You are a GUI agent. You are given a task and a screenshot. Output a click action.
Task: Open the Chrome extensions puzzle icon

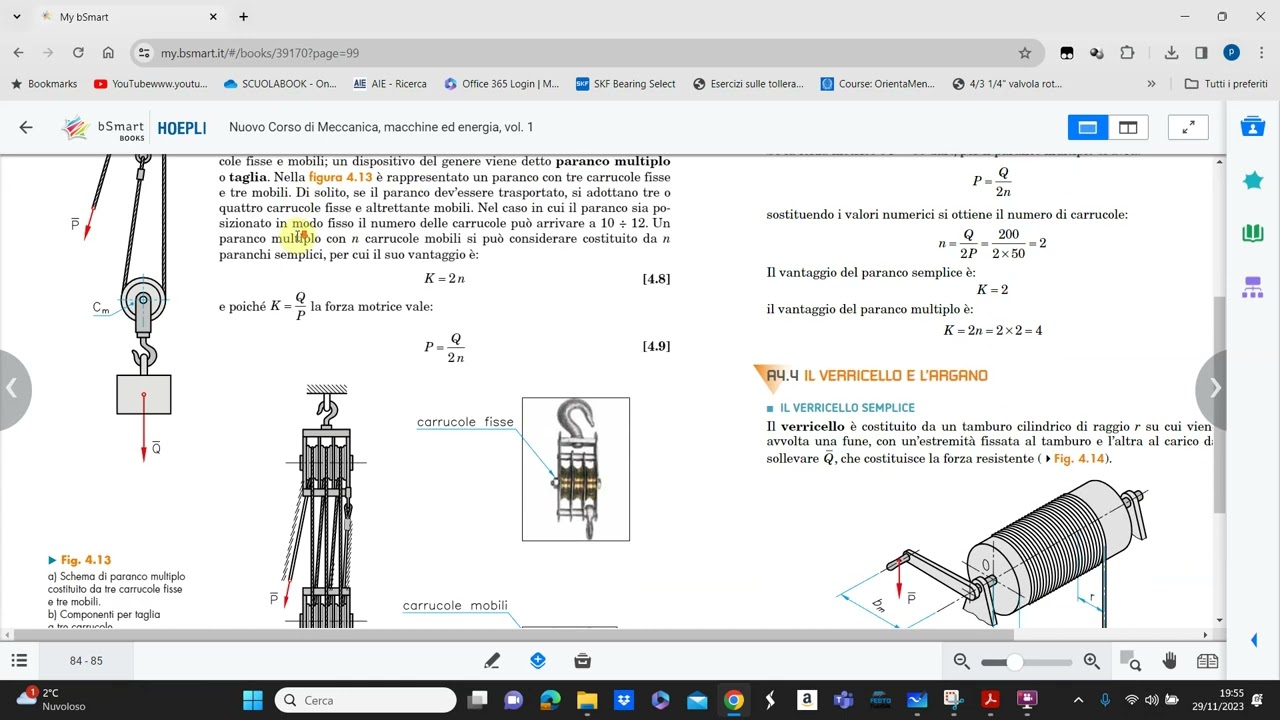(1128, 53)
